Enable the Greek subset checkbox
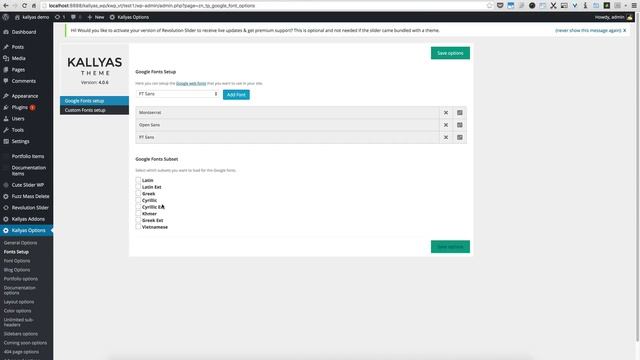The width and height of the screenshot is (640, 360). pos(138,193)
